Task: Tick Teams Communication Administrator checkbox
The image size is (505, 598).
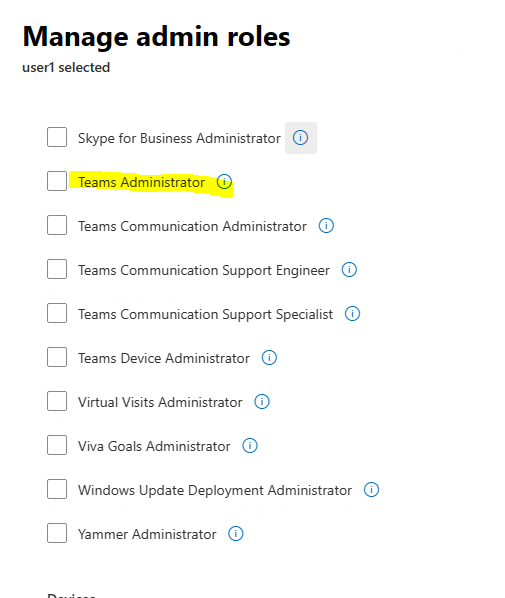Action: tap(57, 225)
